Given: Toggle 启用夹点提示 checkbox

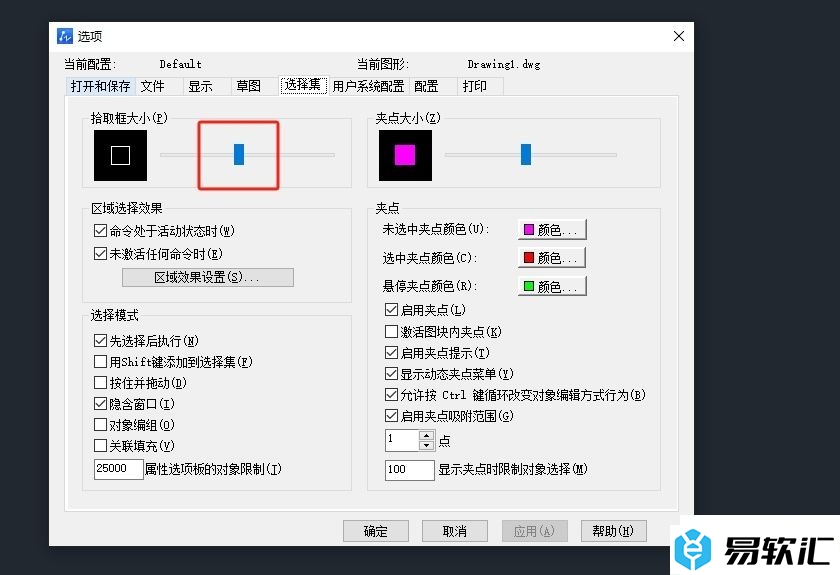Looking at the screenshot, I should 392,353.
